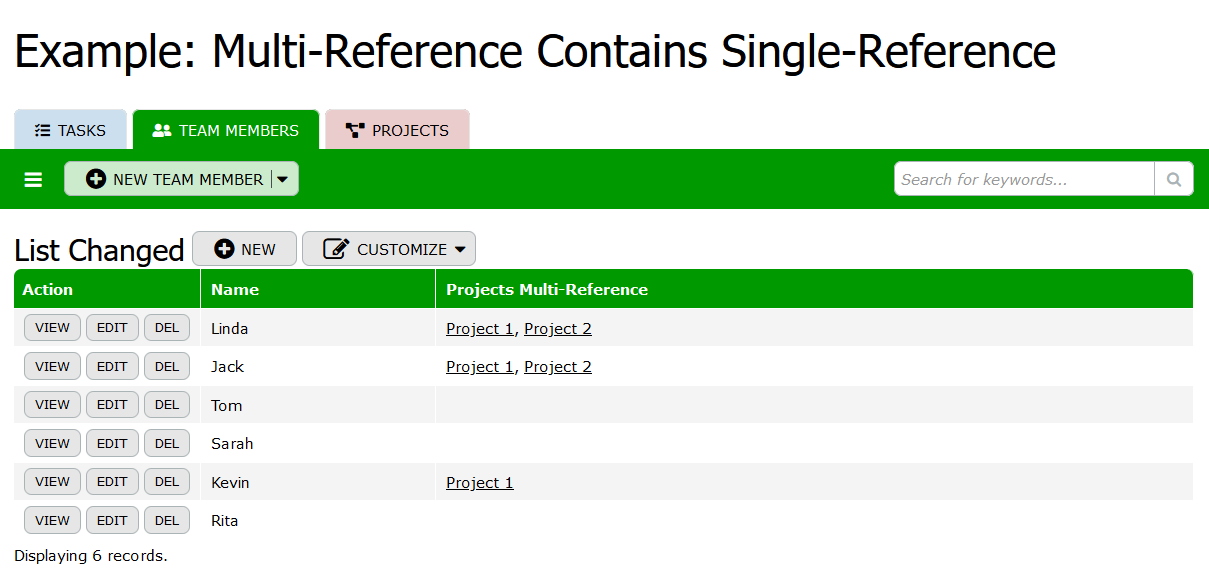
Task: Open the Customize dropdown caret
Action: [x=460, y=249]
